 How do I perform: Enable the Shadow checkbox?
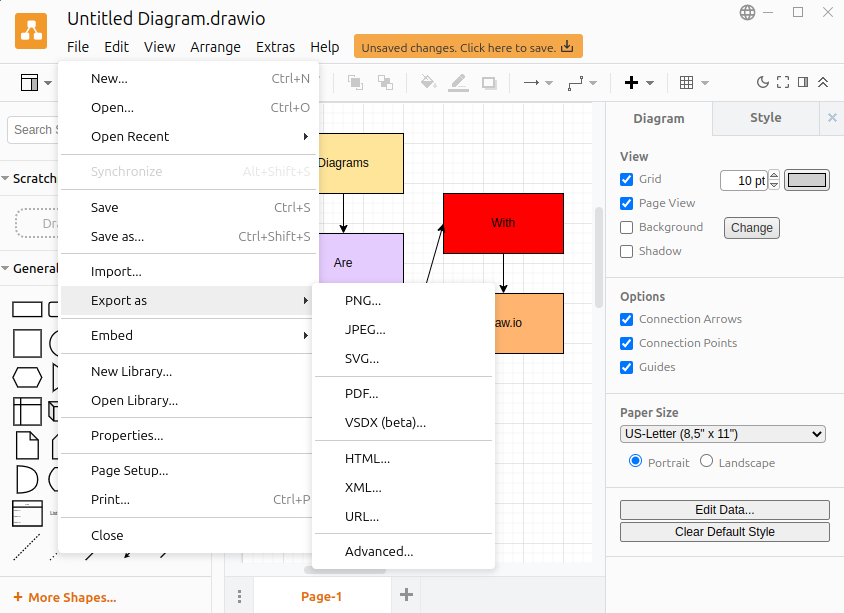tap(626, 251)
